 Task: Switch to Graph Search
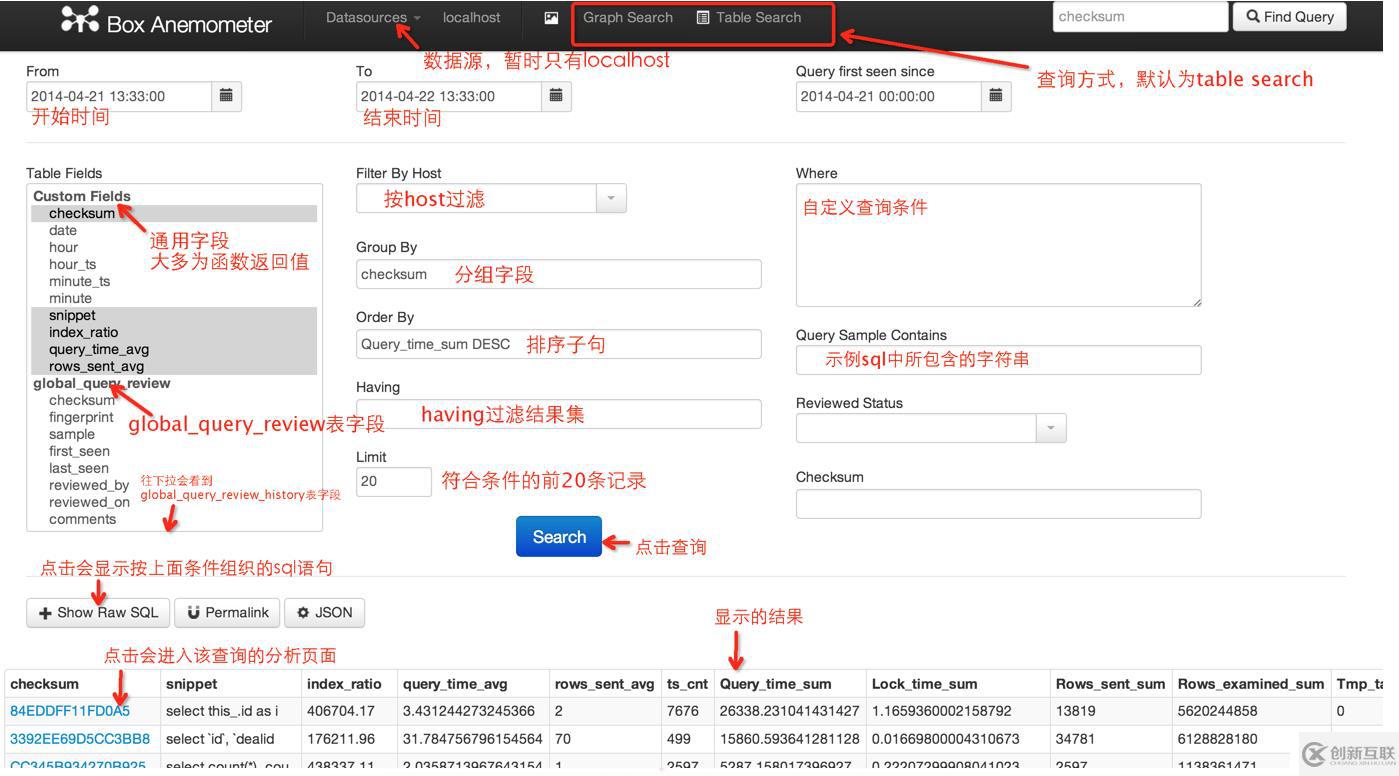coord(628,17)
